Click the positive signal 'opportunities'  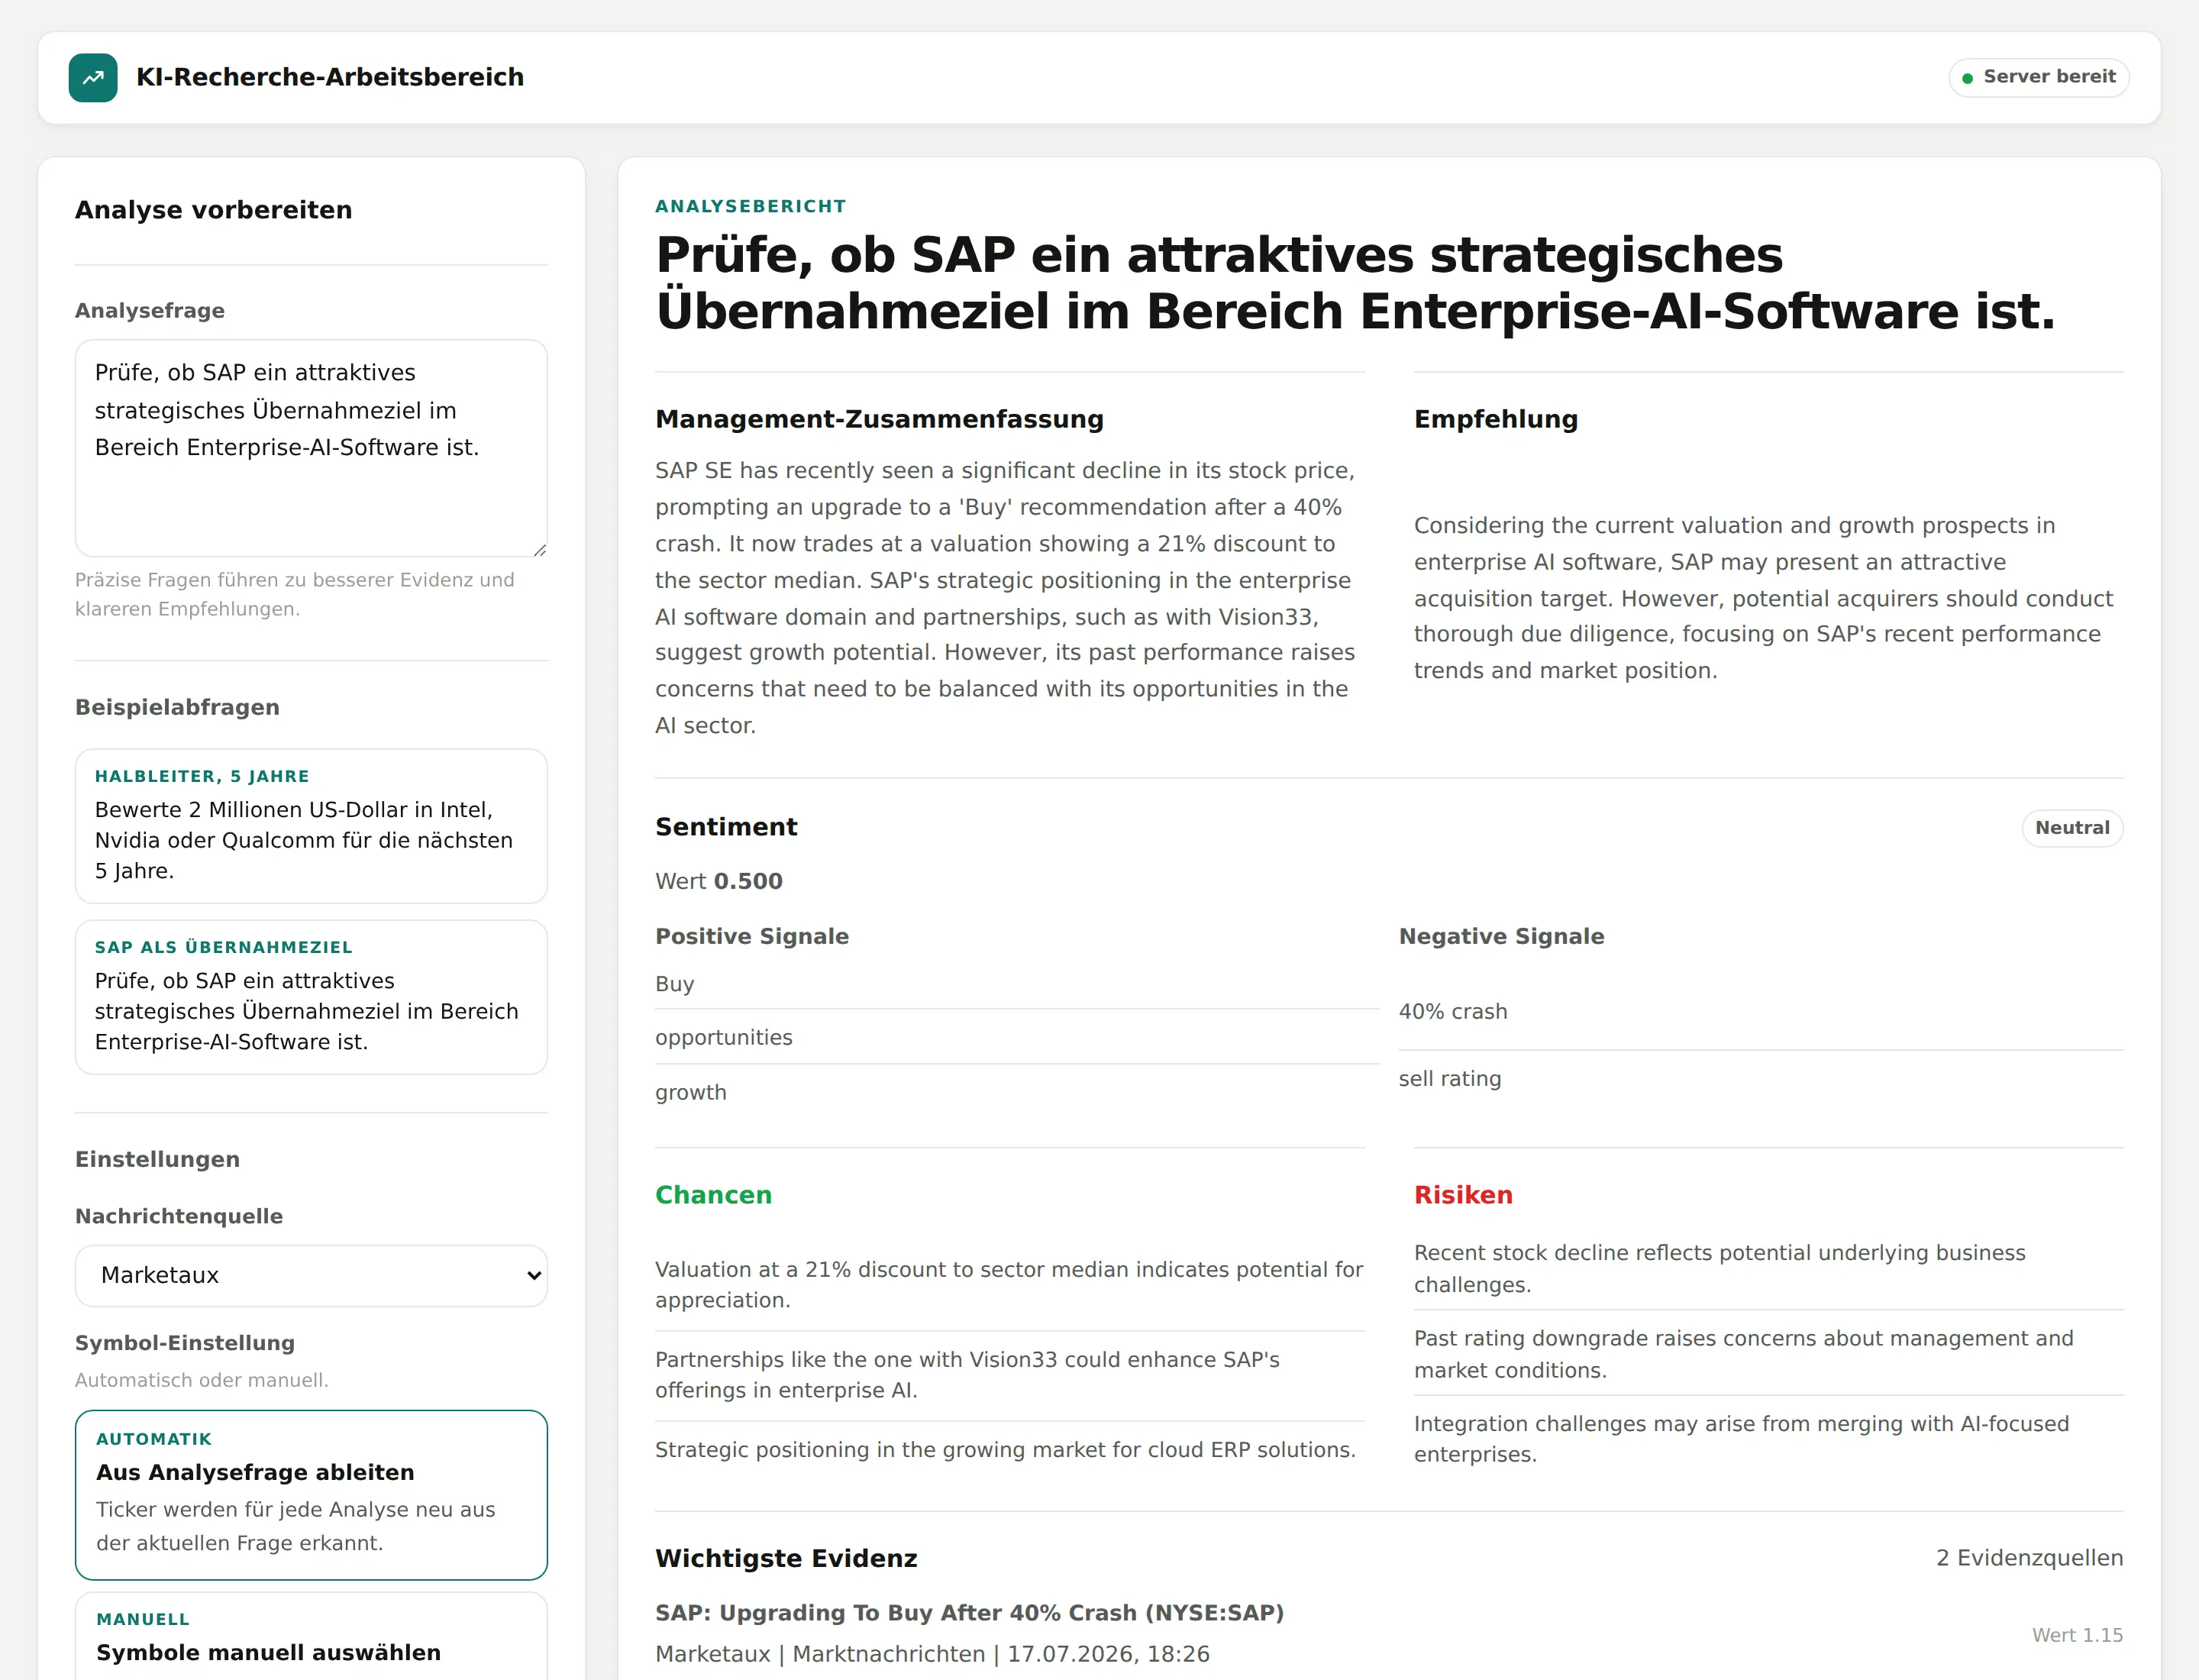724,1037
